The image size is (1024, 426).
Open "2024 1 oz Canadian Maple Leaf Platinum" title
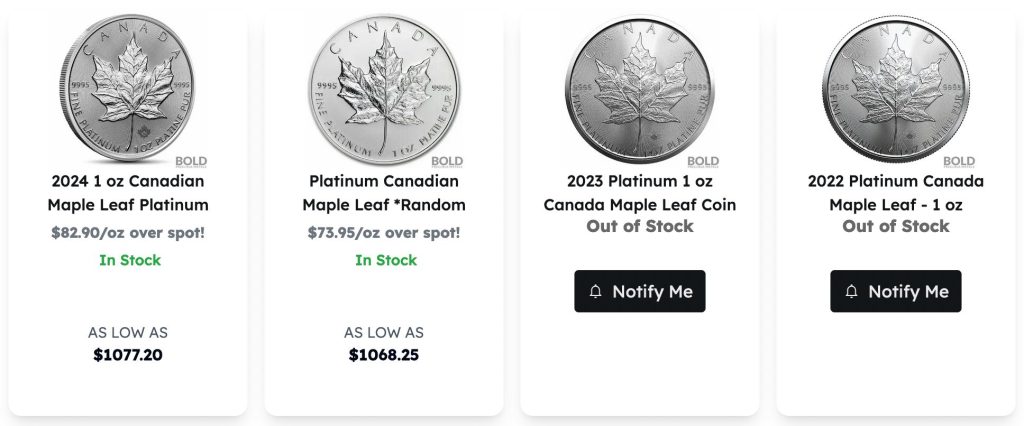tap(128, 193)
